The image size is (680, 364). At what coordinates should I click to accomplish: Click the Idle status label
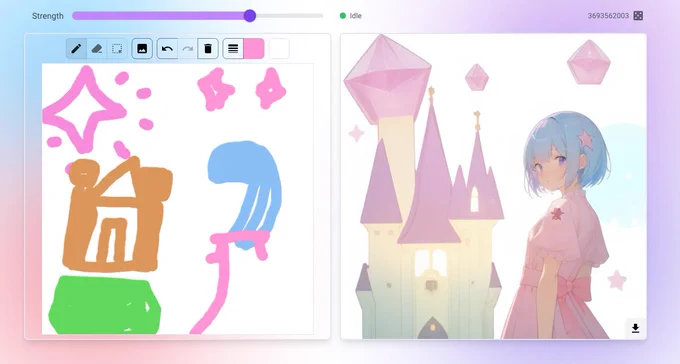click(356, 16)
